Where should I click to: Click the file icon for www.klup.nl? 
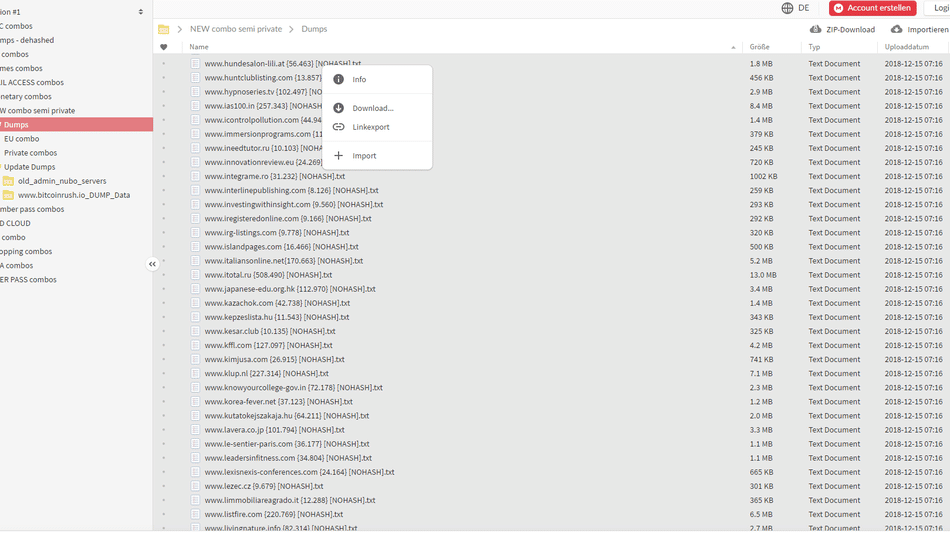[195, 373]
